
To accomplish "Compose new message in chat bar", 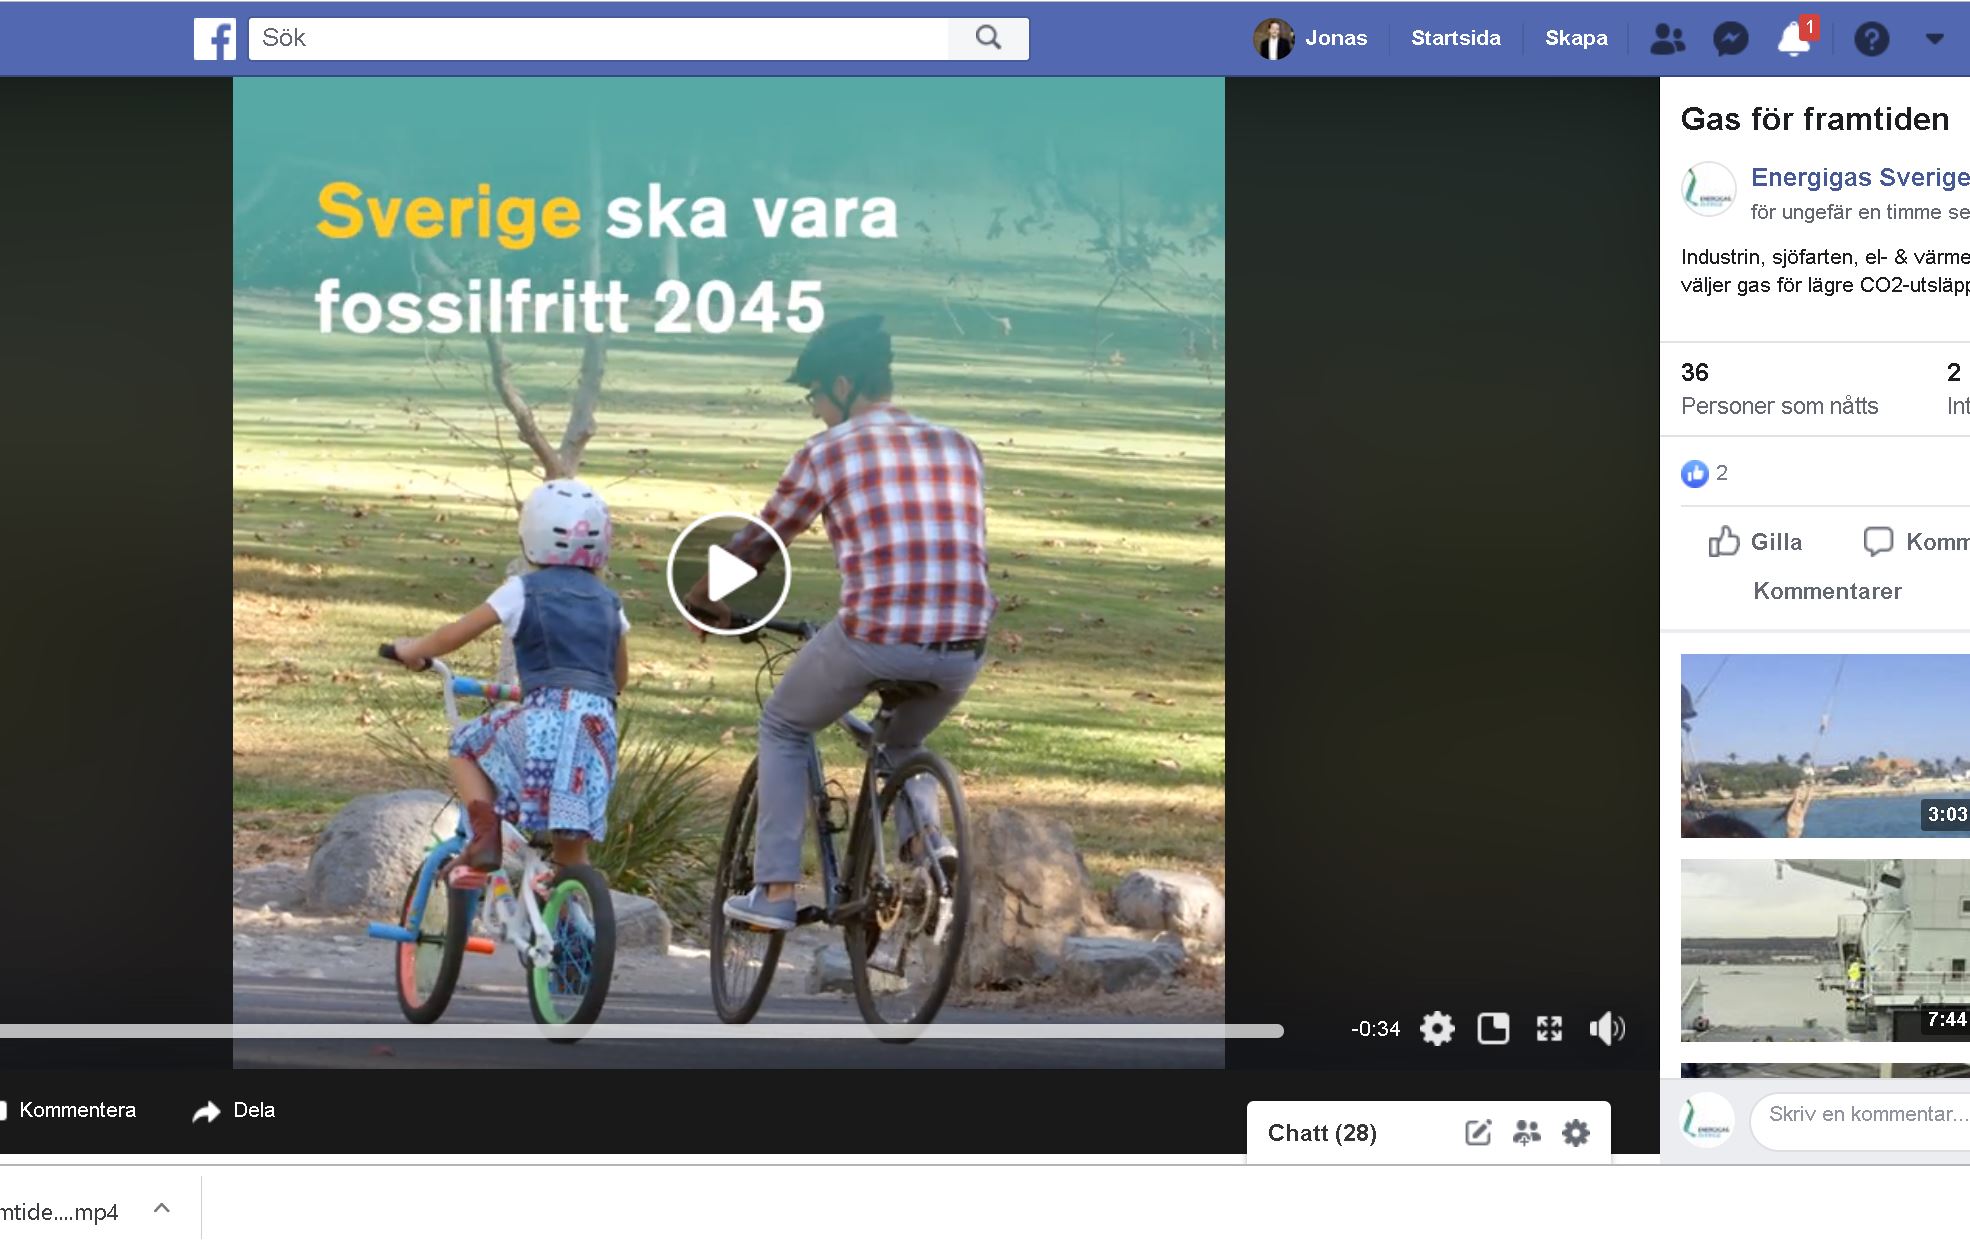I will [x=1478, y=1133].
